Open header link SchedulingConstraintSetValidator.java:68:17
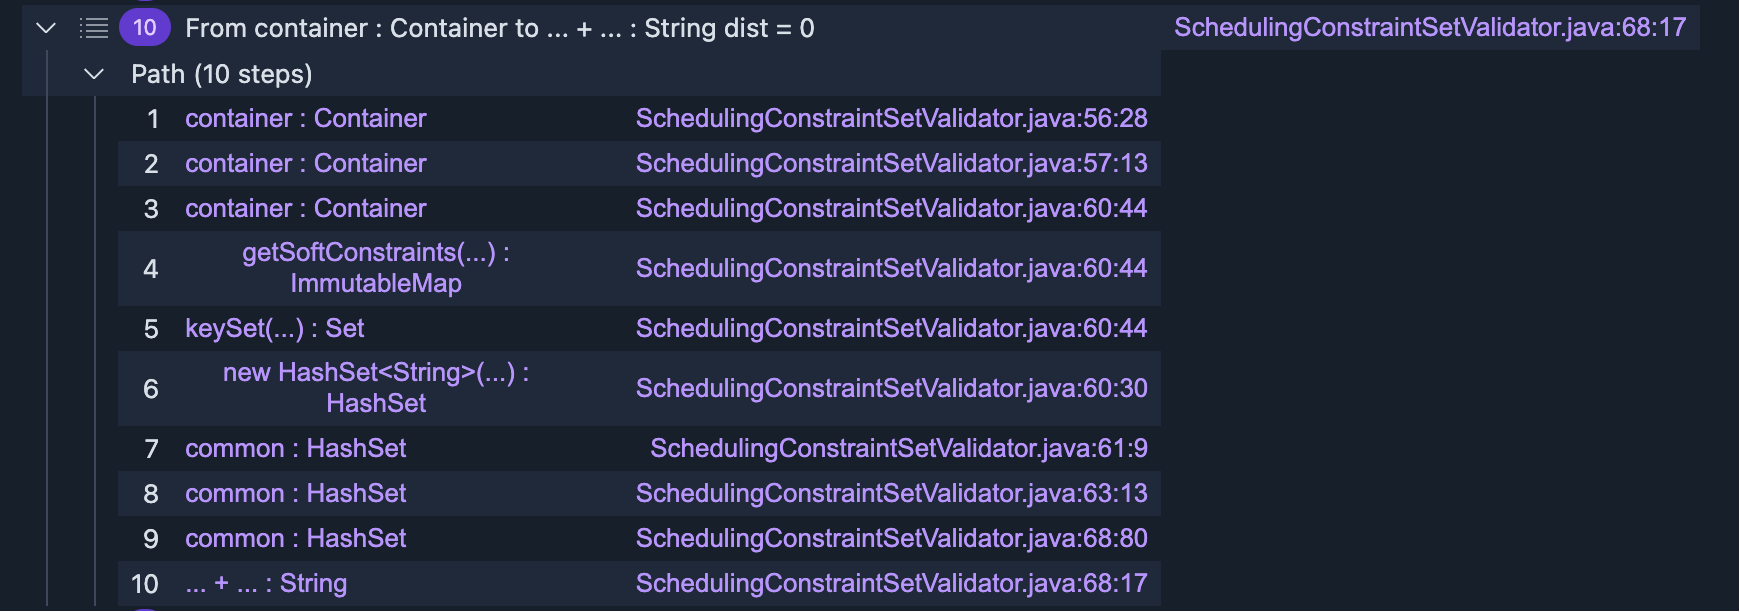The width and height of the screenshot is (1740, 612). tap(1429, 27)
